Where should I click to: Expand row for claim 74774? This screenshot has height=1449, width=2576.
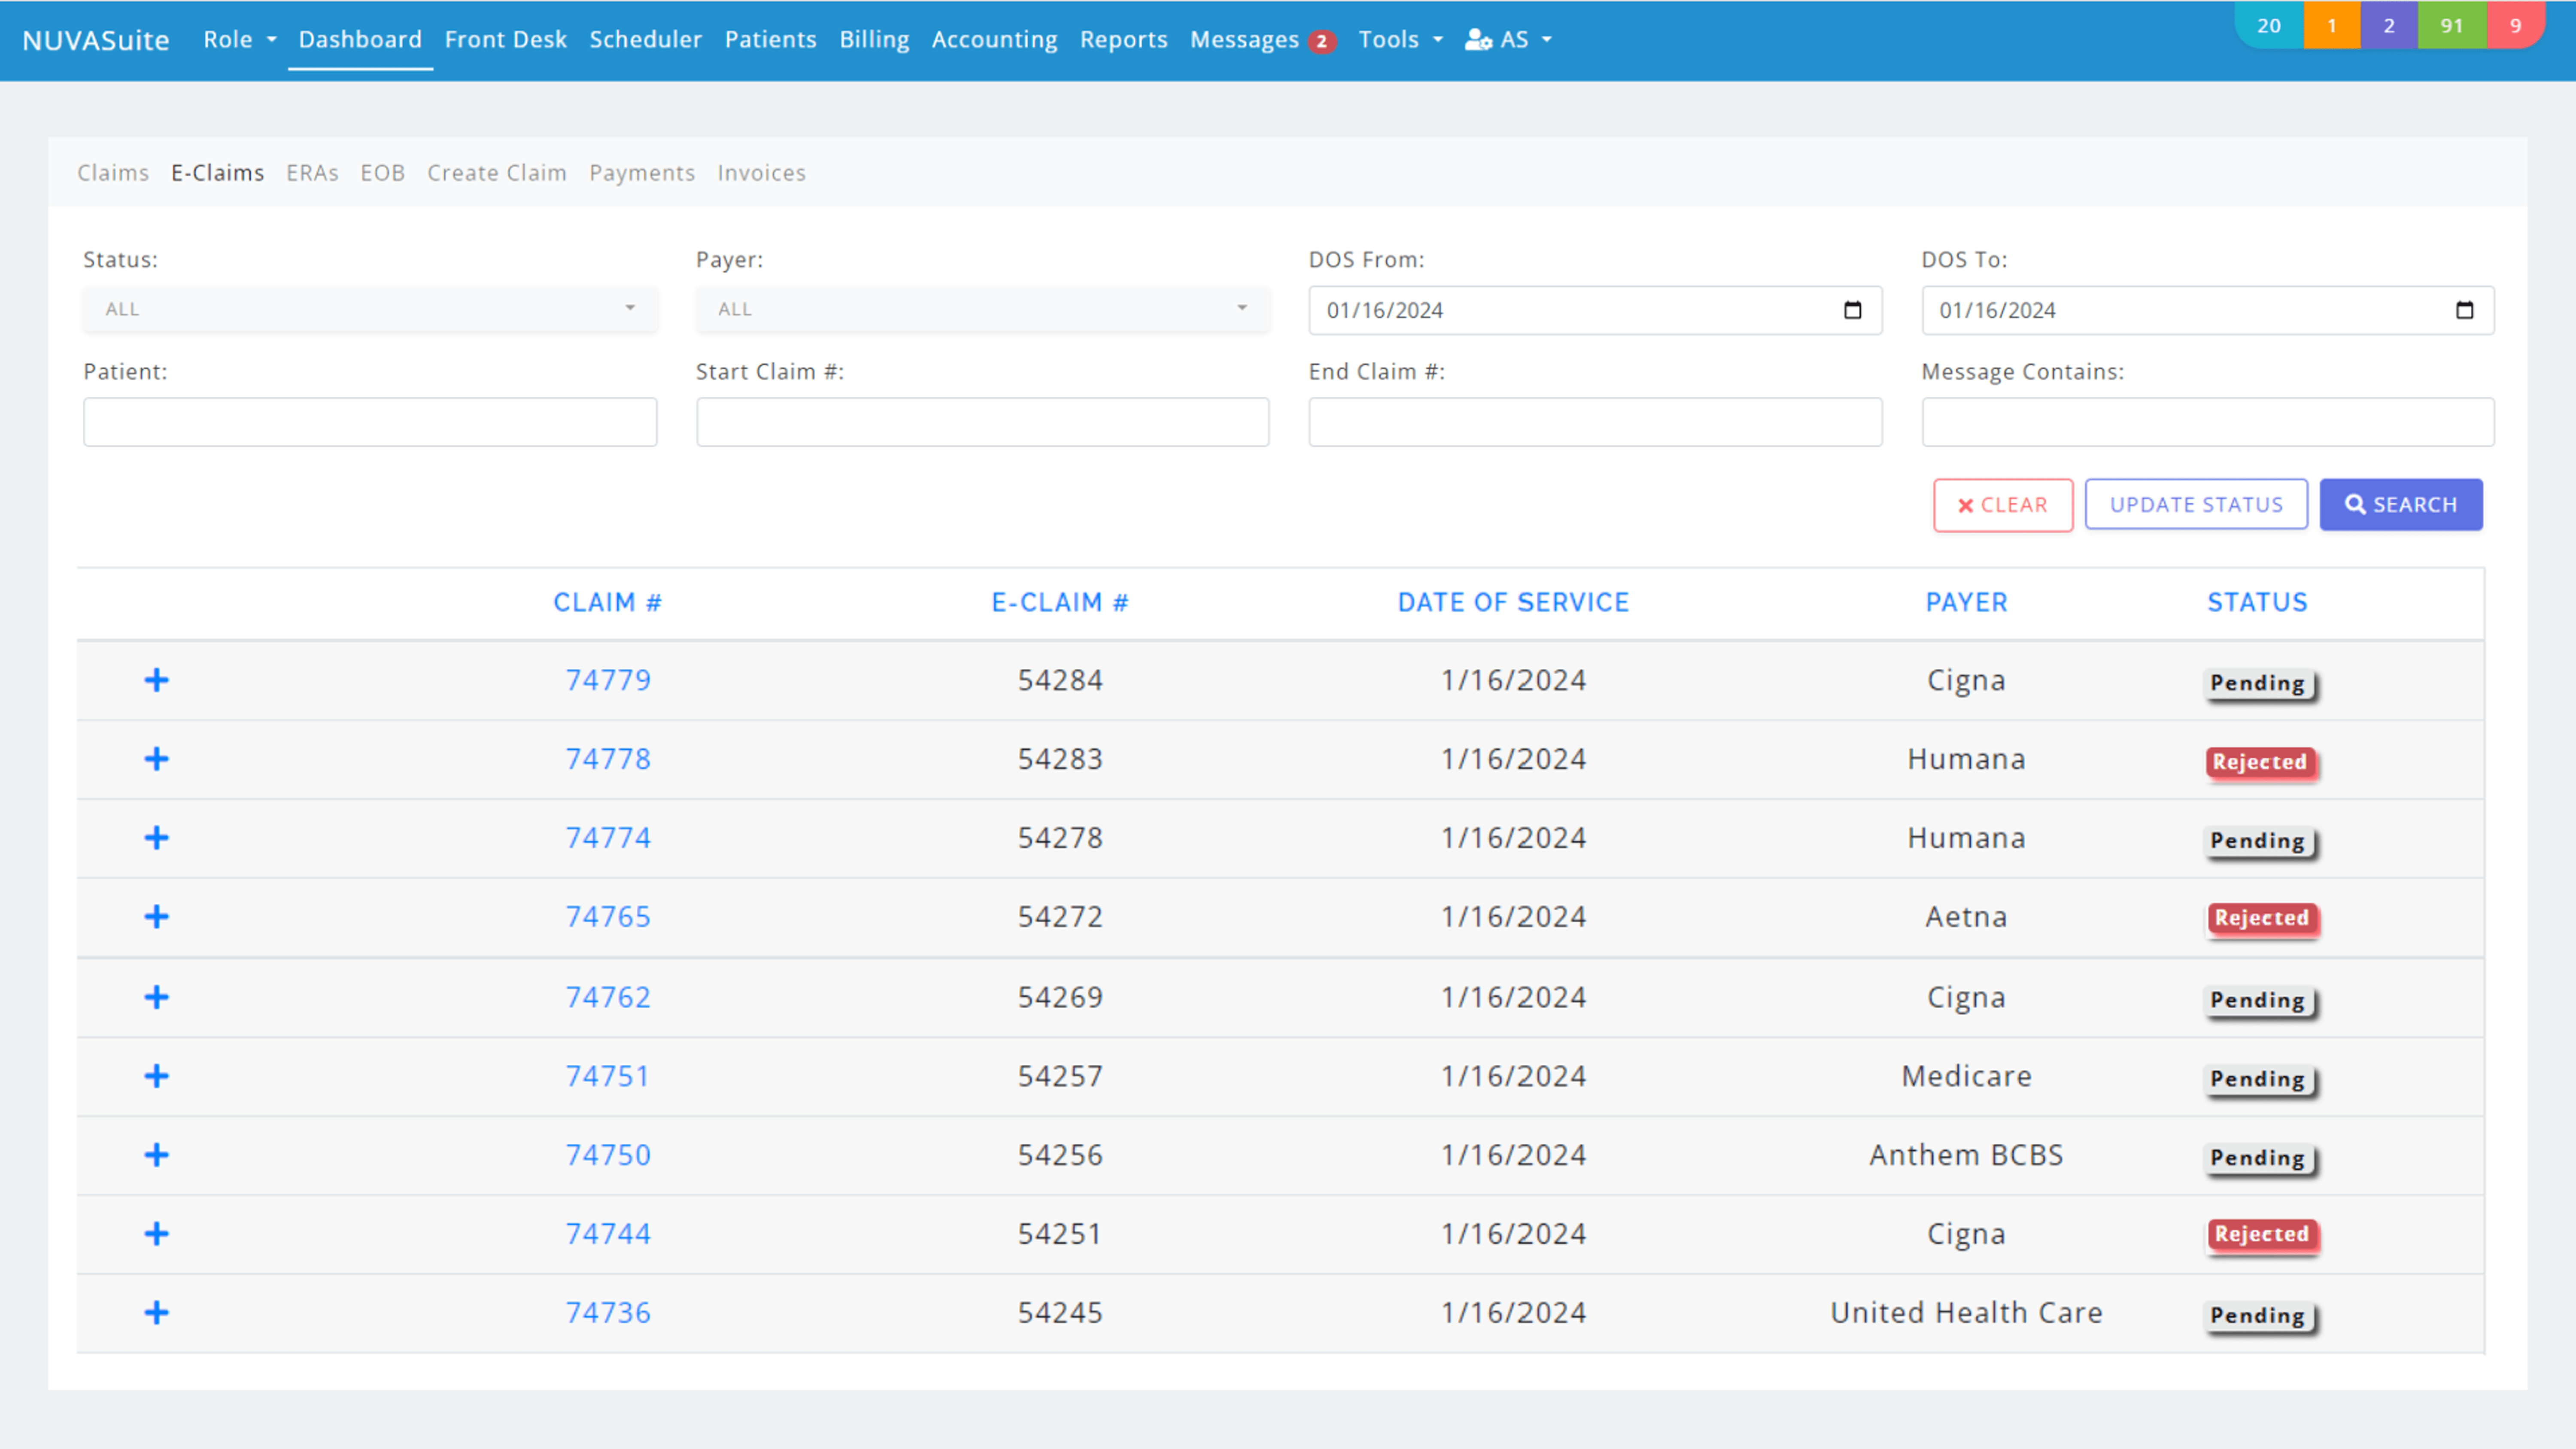click(156, 838)
